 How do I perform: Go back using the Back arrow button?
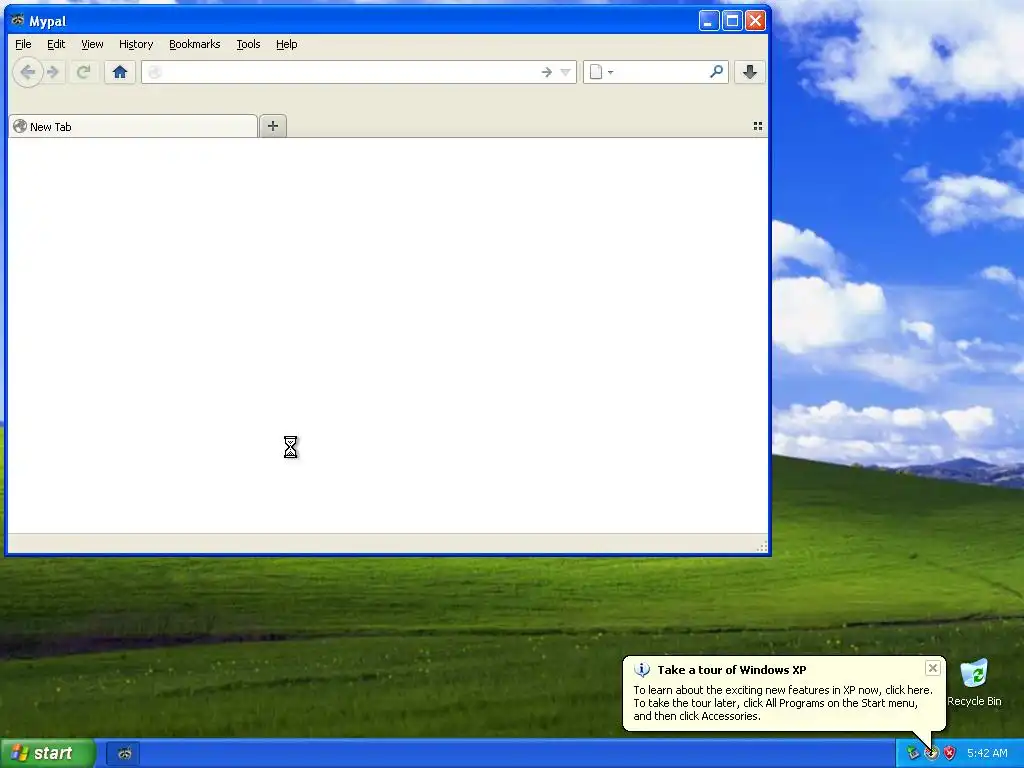point(27,72)
